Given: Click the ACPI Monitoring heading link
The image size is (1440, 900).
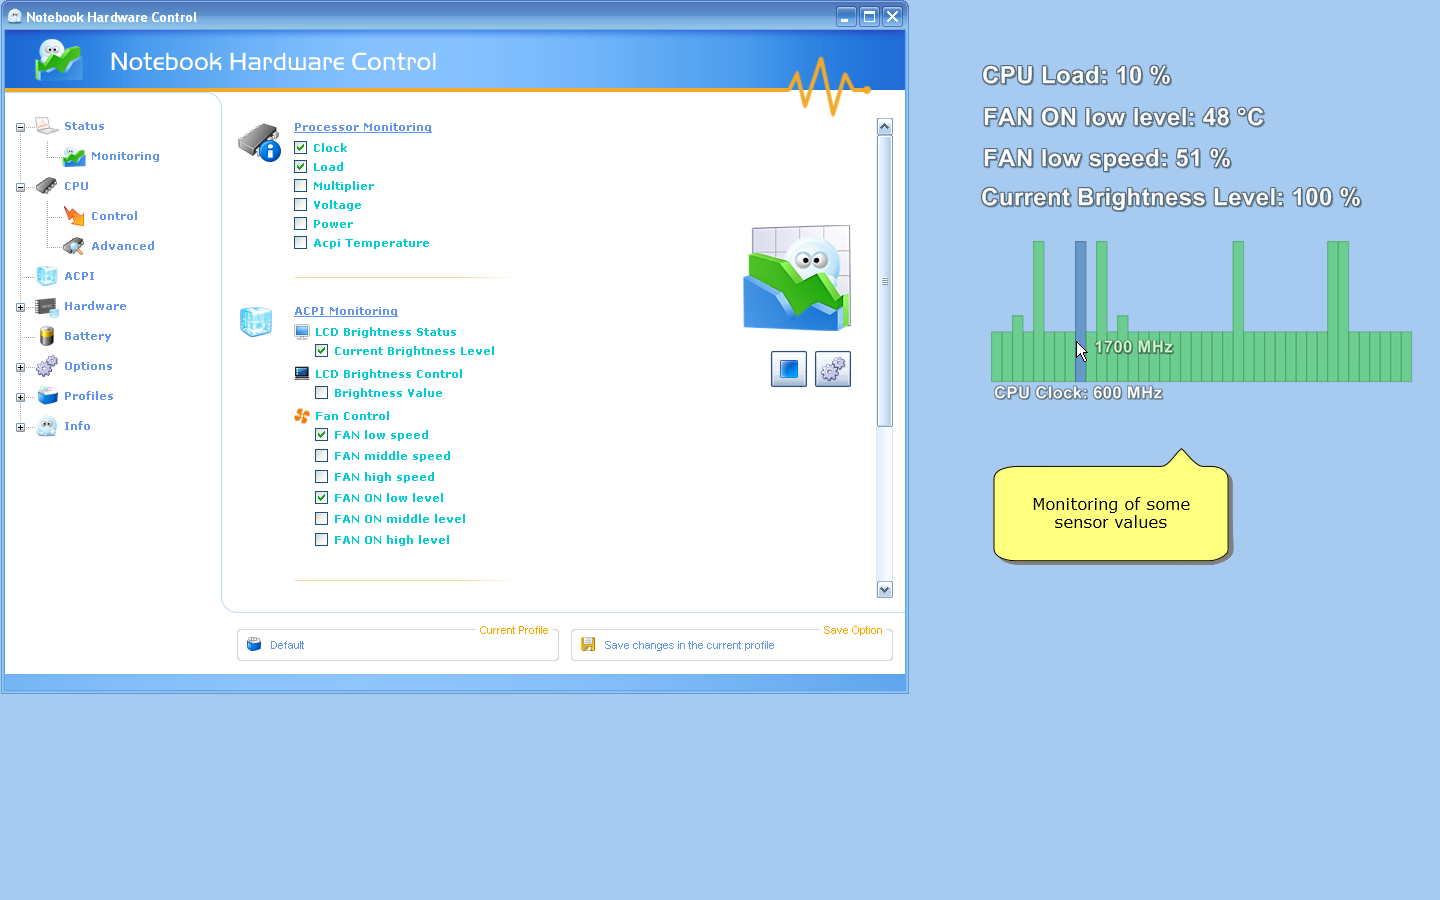Looking at the screenshot, I should 345,311.
